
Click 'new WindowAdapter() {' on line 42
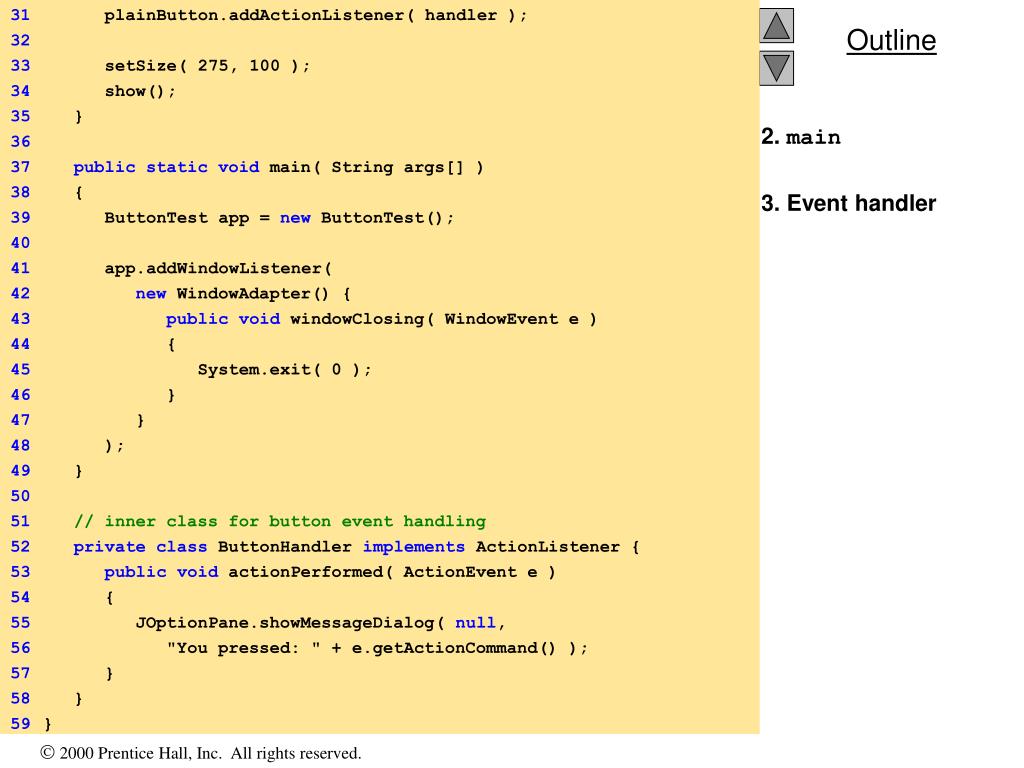[x=243, y=294]
